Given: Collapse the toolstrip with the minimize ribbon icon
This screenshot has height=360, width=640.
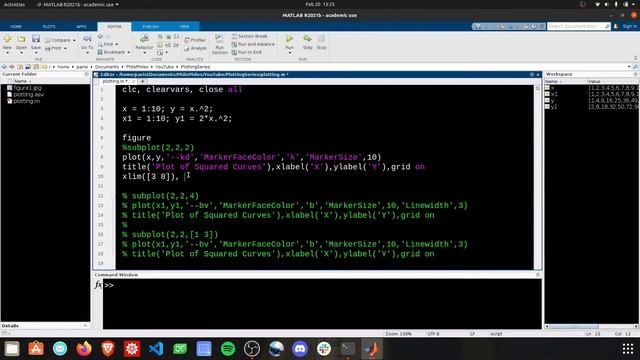Looking at the screenshot, I should pos(636,58).
